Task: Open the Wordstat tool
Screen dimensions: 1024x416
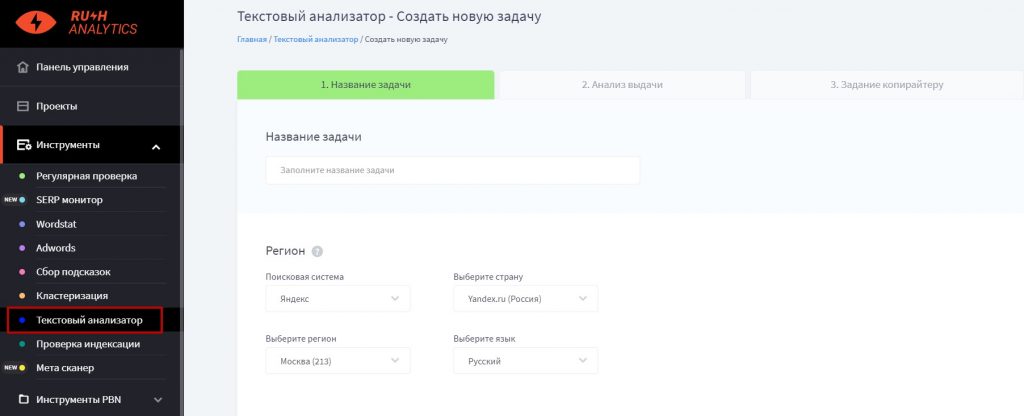Action: [x=56, y=224]
